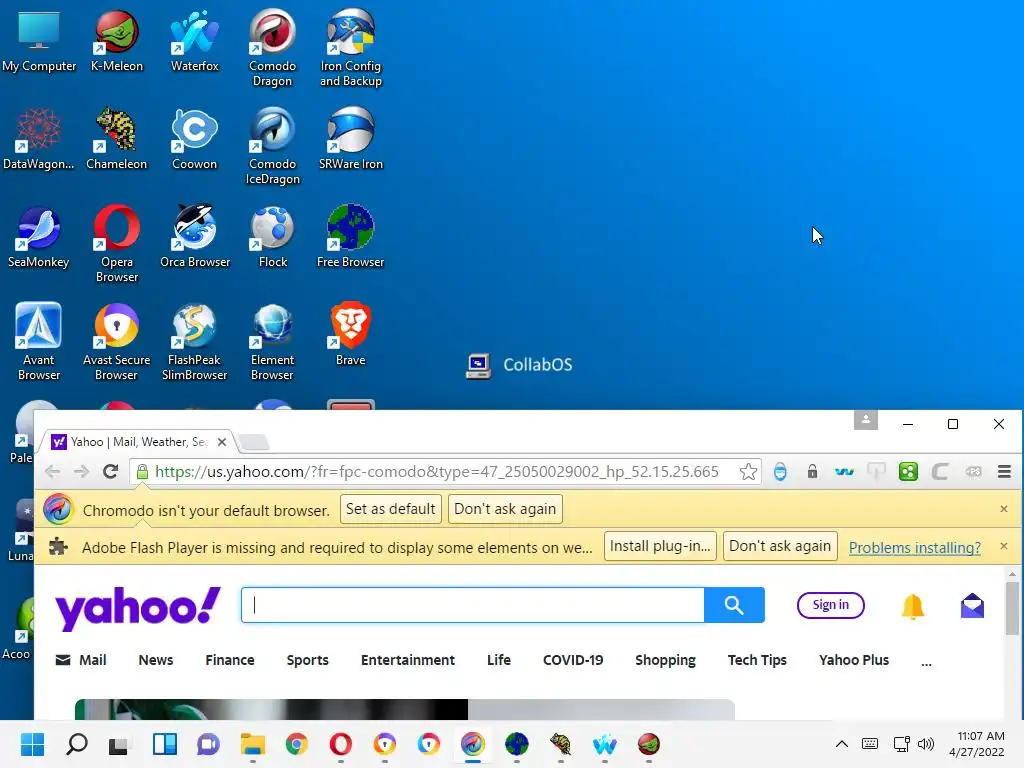Open Mail in Yahoo navigation
Image resolution: width=1024 pixels, height=768 pixels.
(81, 660)
